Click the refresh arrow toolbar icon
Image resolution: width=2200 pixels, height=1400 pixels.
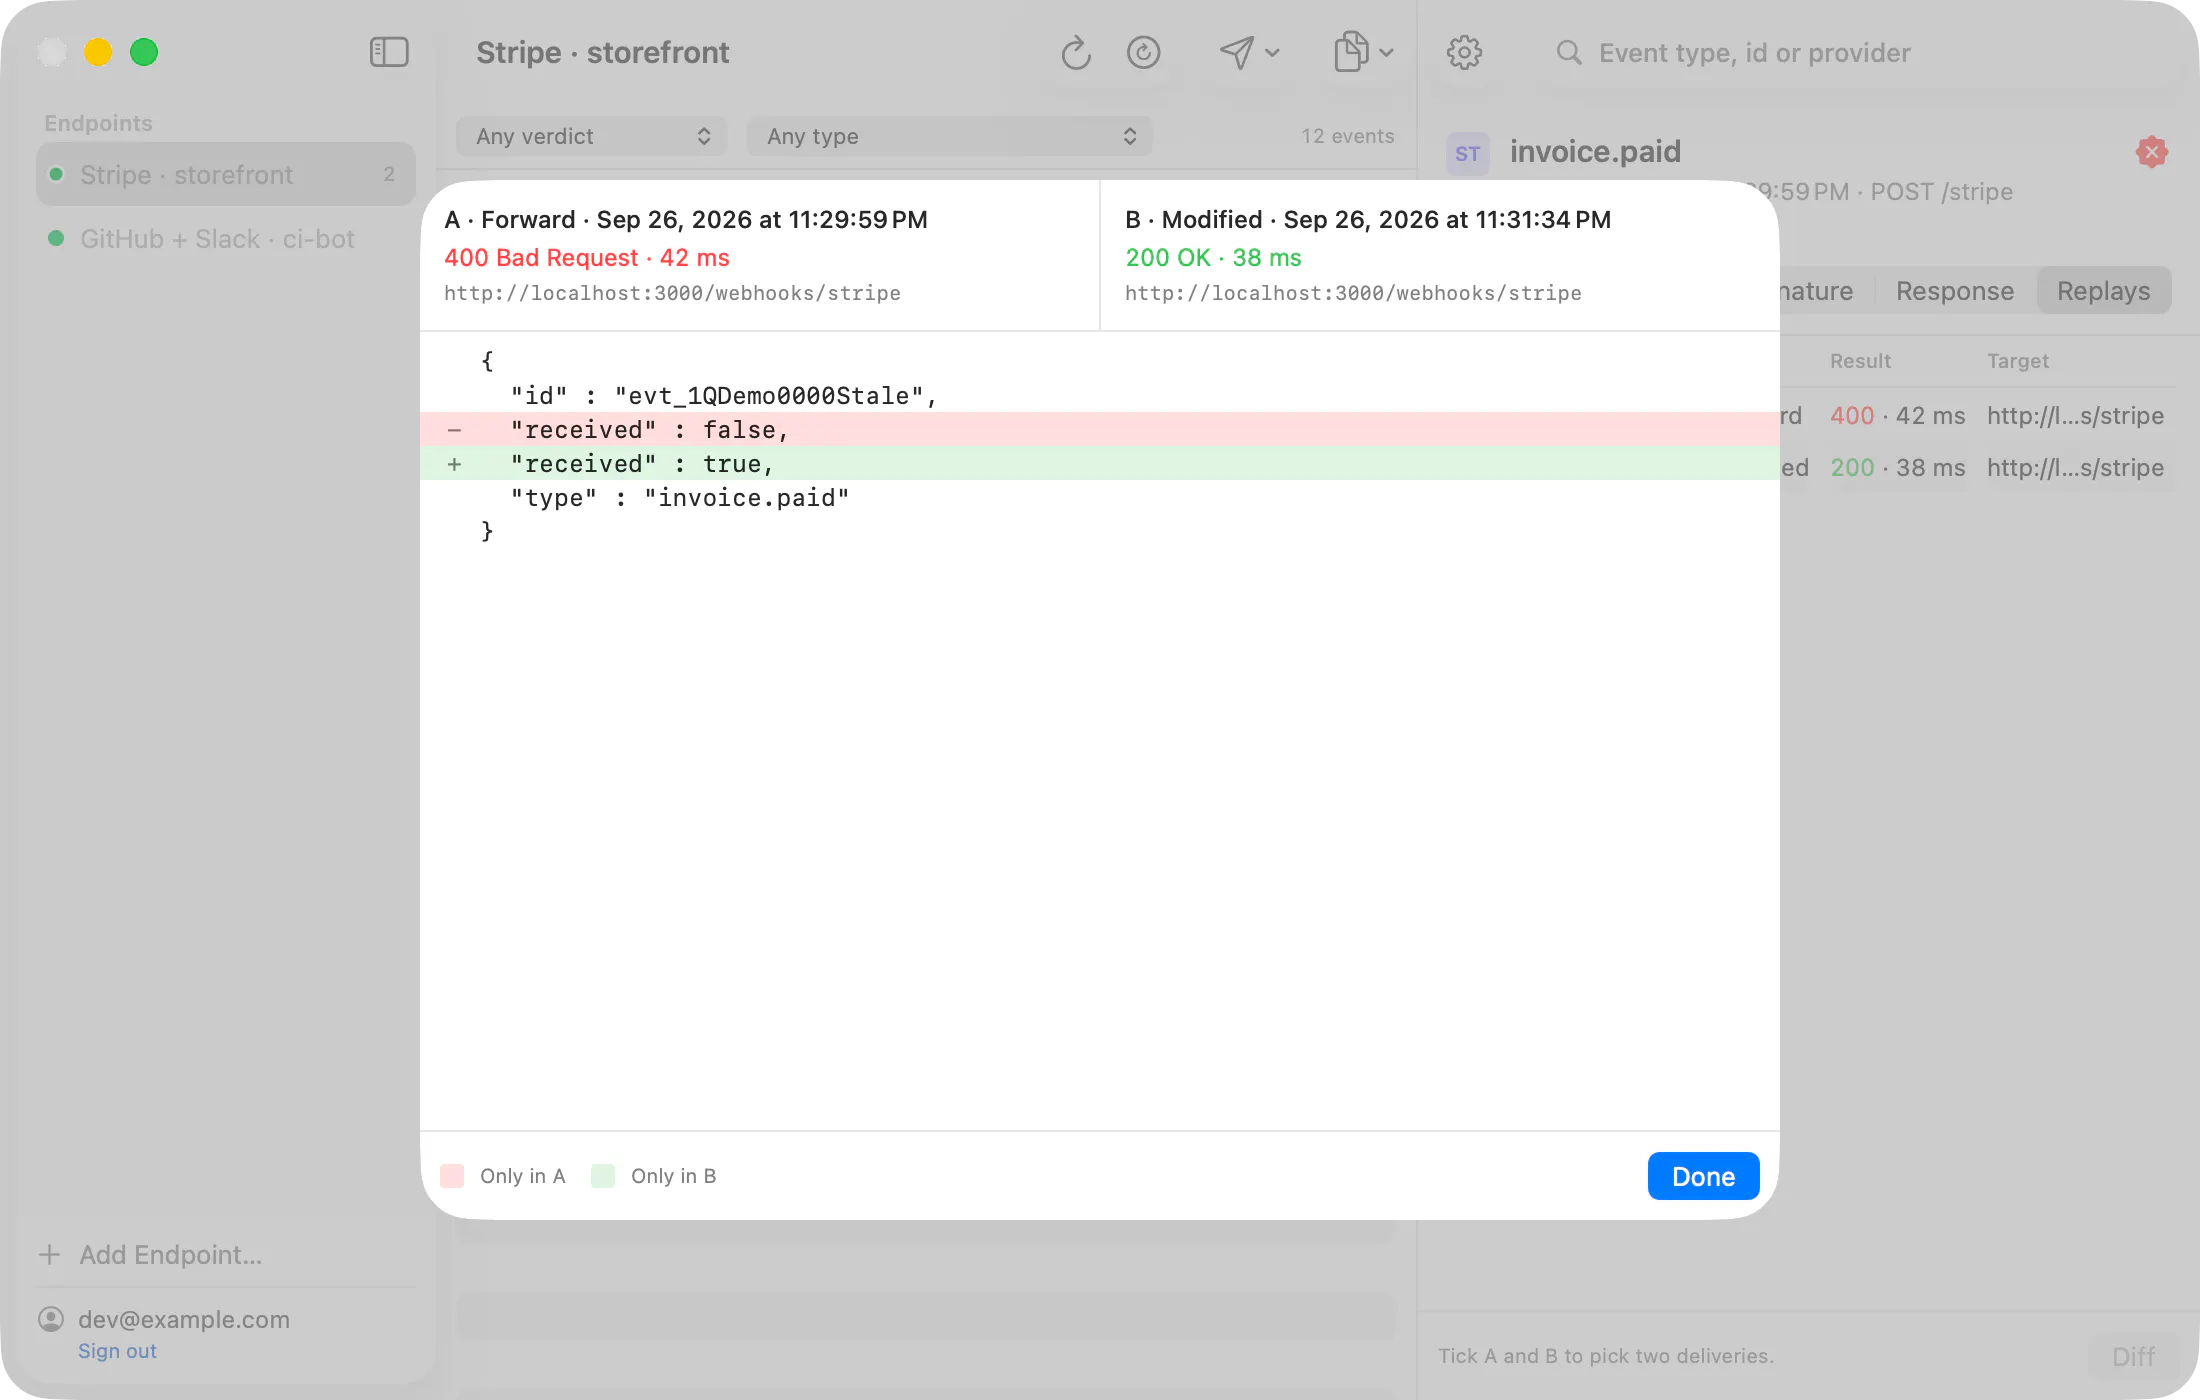click(1075, 52)
